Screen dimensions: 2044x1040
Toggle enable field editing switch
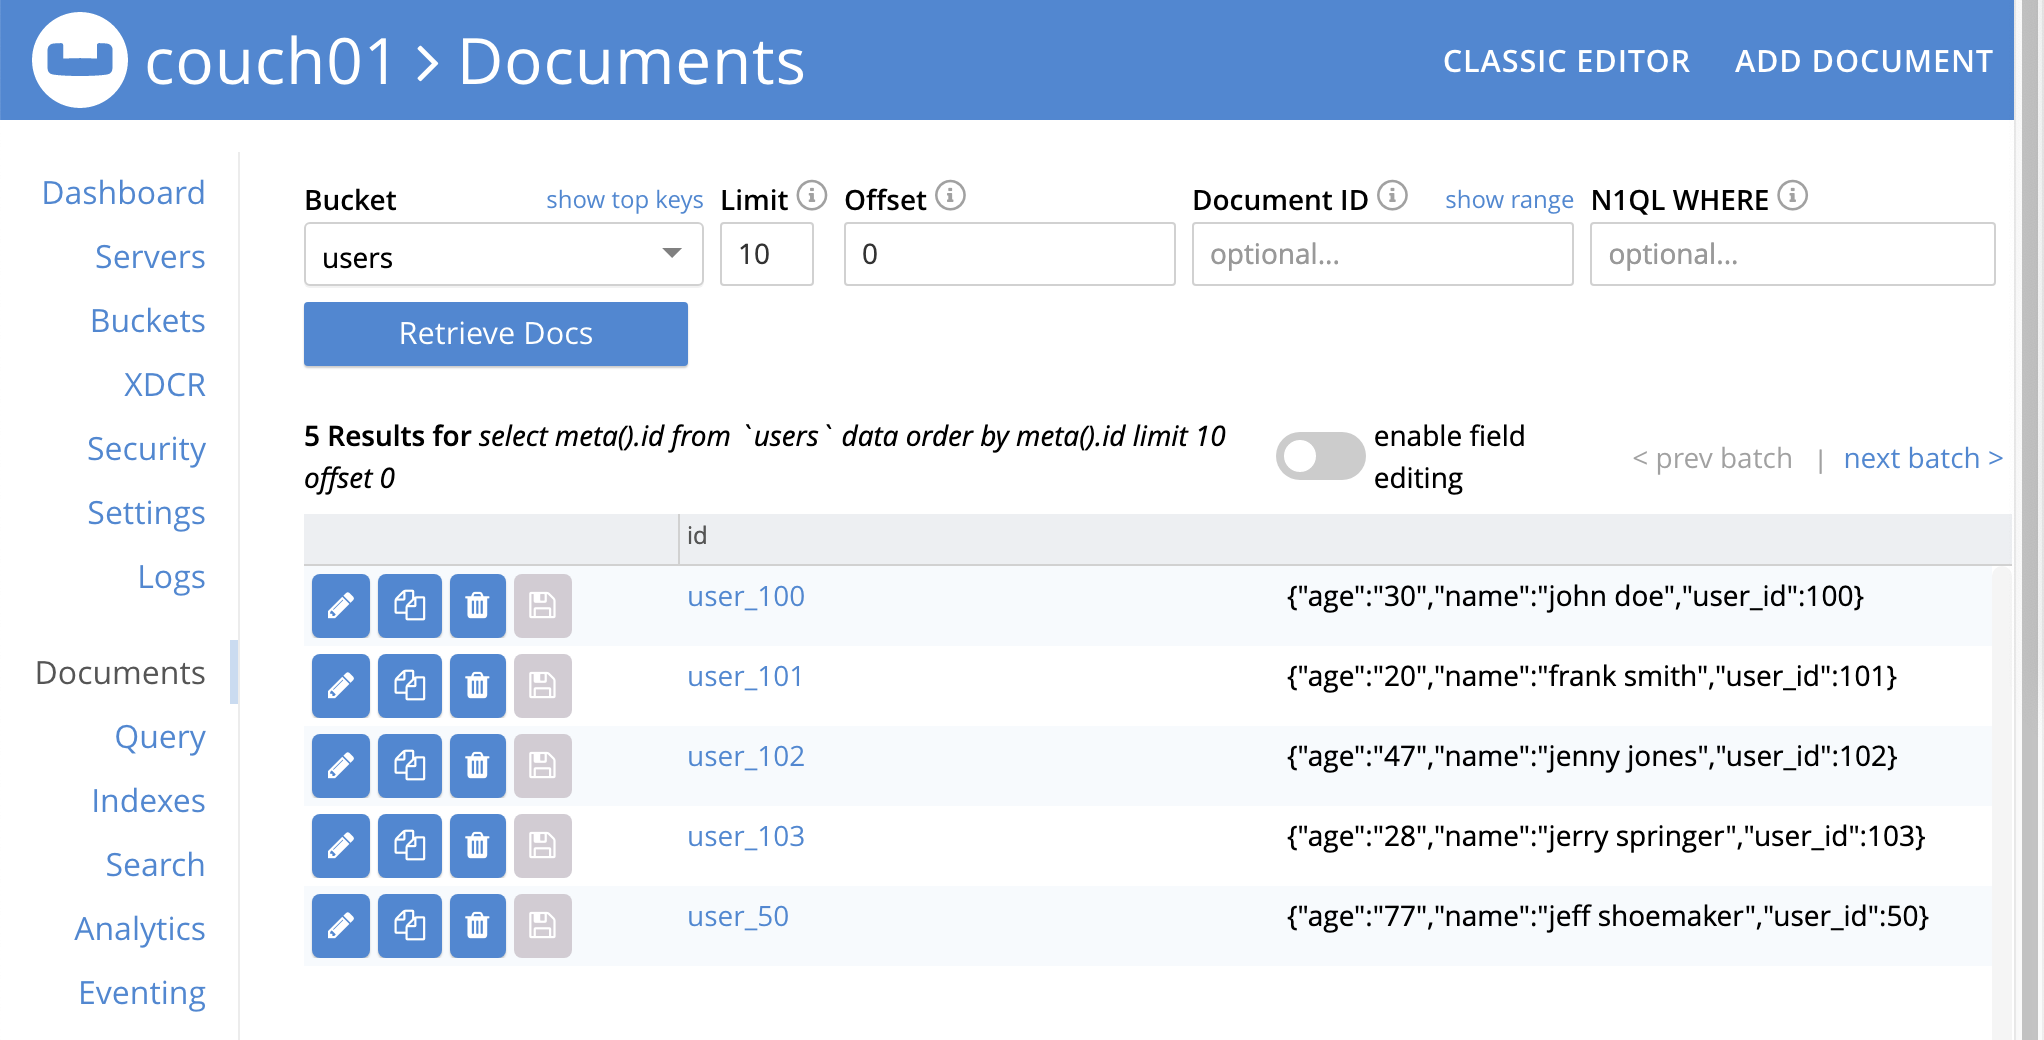(1320, 456)
